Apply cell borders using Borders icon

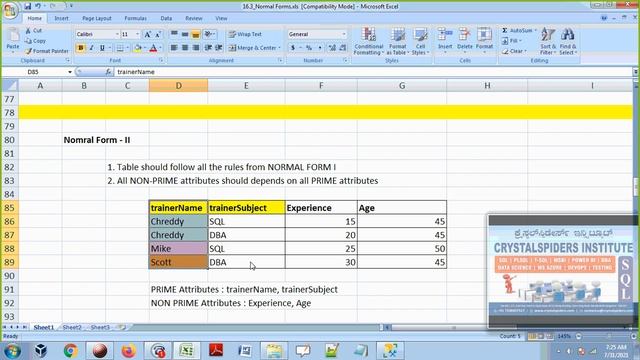[120, 48]
